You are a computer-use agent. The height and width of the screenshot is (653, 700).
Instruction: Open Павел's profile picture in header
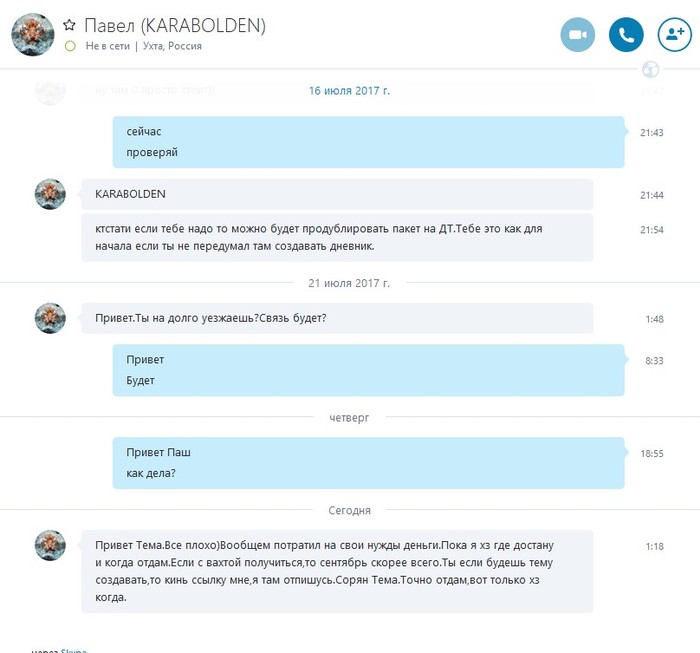pyautogui.click(x=33, y=35)
